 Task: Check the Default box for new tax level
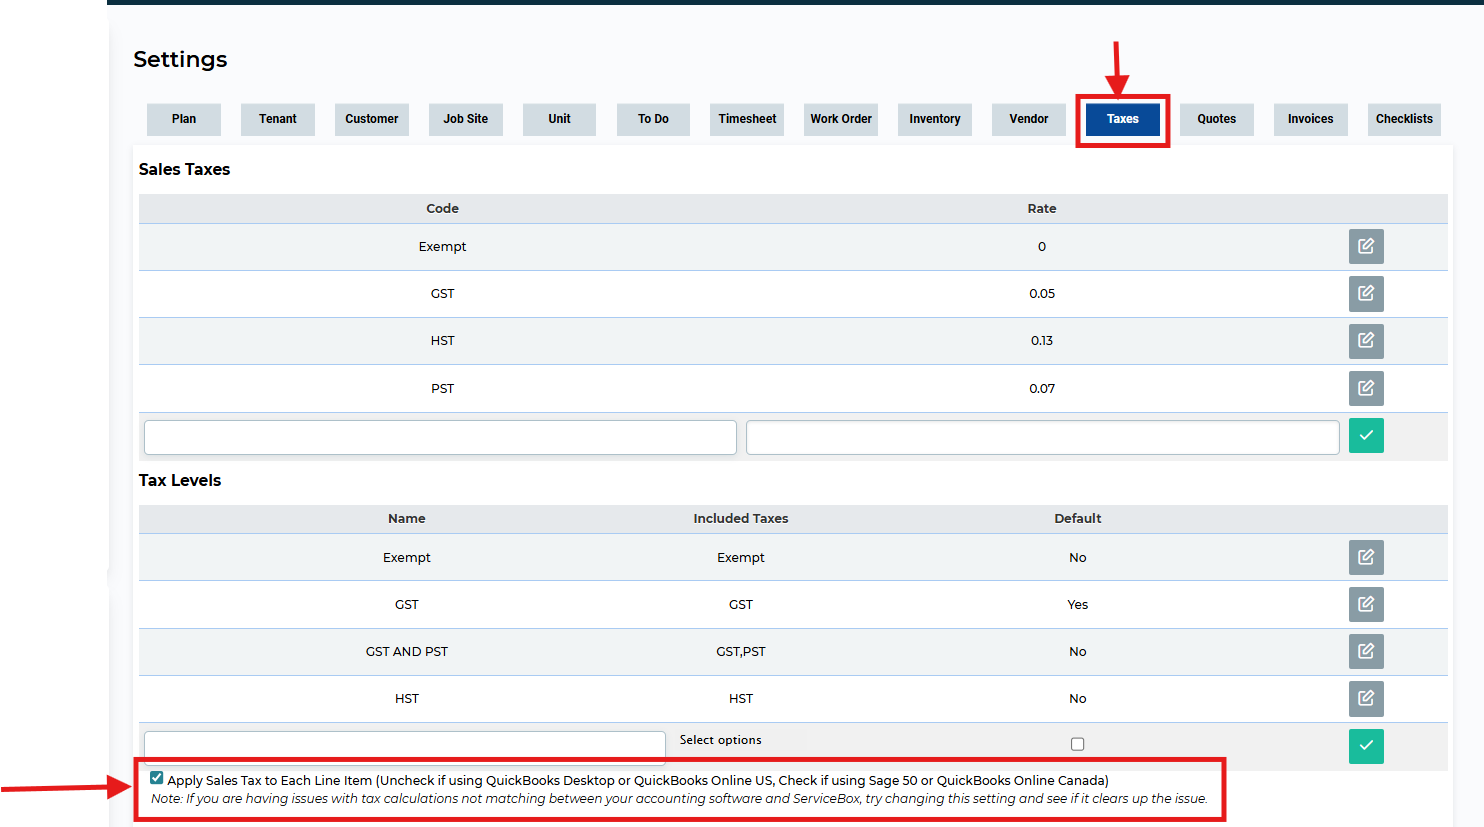pyautogui.click(x=1077, y=744)
